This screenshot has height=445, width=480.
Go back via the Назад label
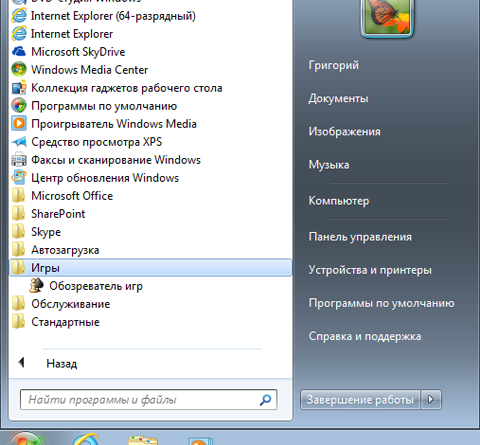point(62,363)
